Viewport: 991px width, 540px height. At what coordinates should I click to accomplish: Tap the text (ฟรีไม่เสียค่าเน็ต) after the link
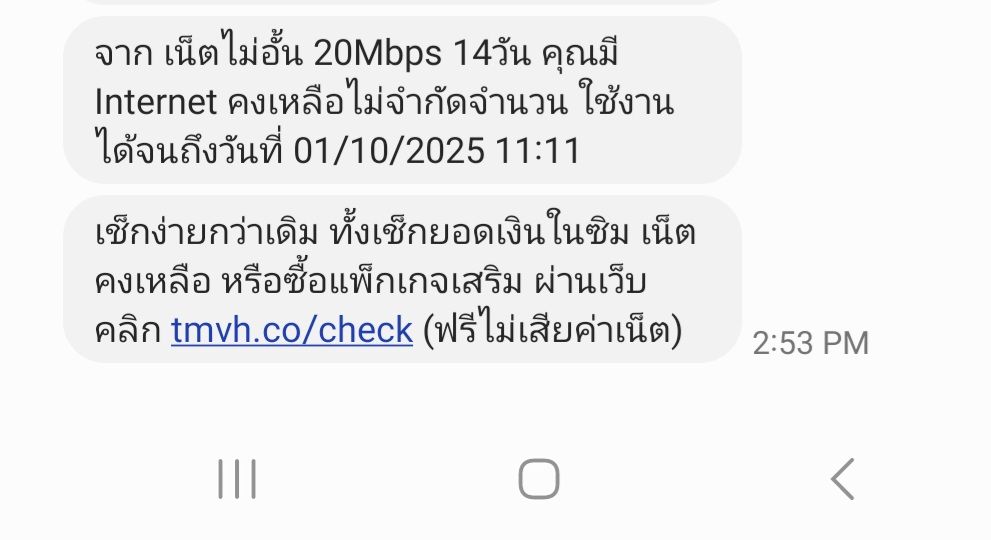point(552,329)
